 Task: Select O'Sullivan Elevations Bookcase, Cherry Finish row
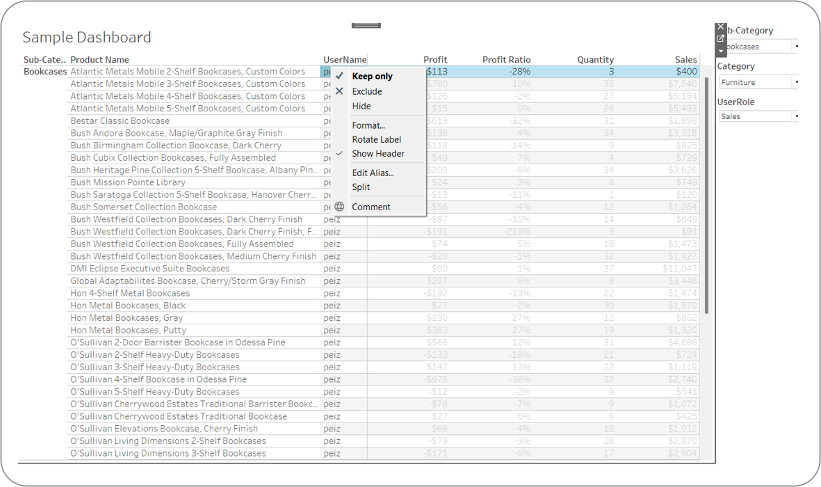[164, 428]
